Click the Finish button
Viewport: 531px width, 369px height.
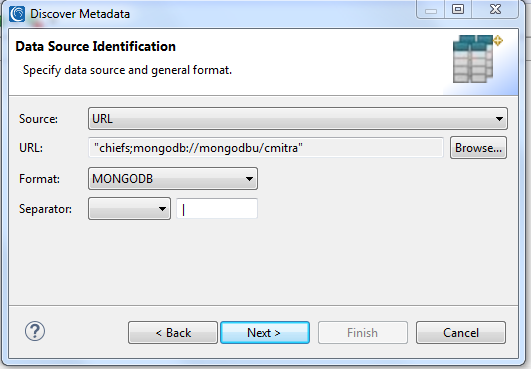tap(362, 332)
